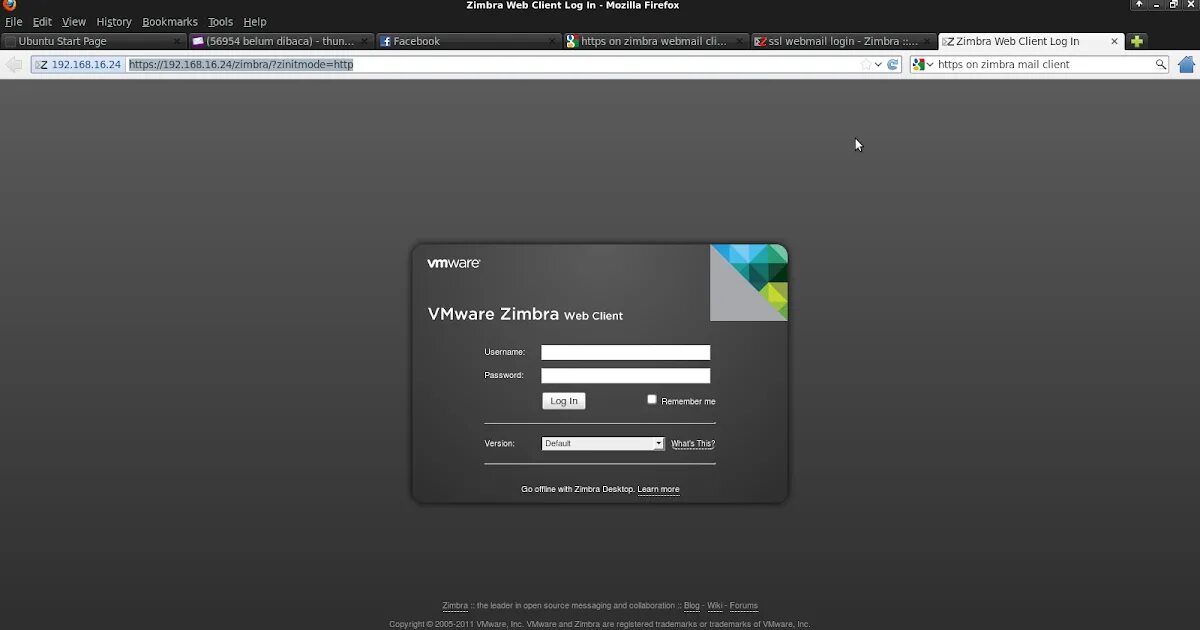
Task: Open the History menu
Action: click(114, 21)
